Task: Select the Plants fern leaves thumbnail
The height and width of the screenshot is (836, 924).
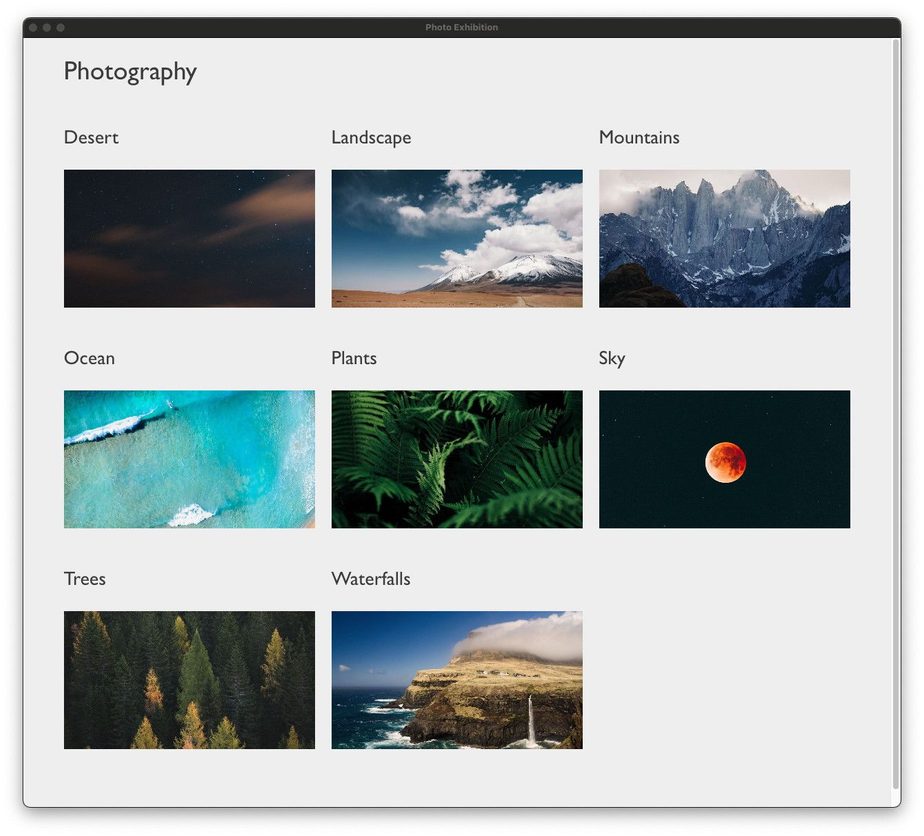Action: click(x=457, y=459)
